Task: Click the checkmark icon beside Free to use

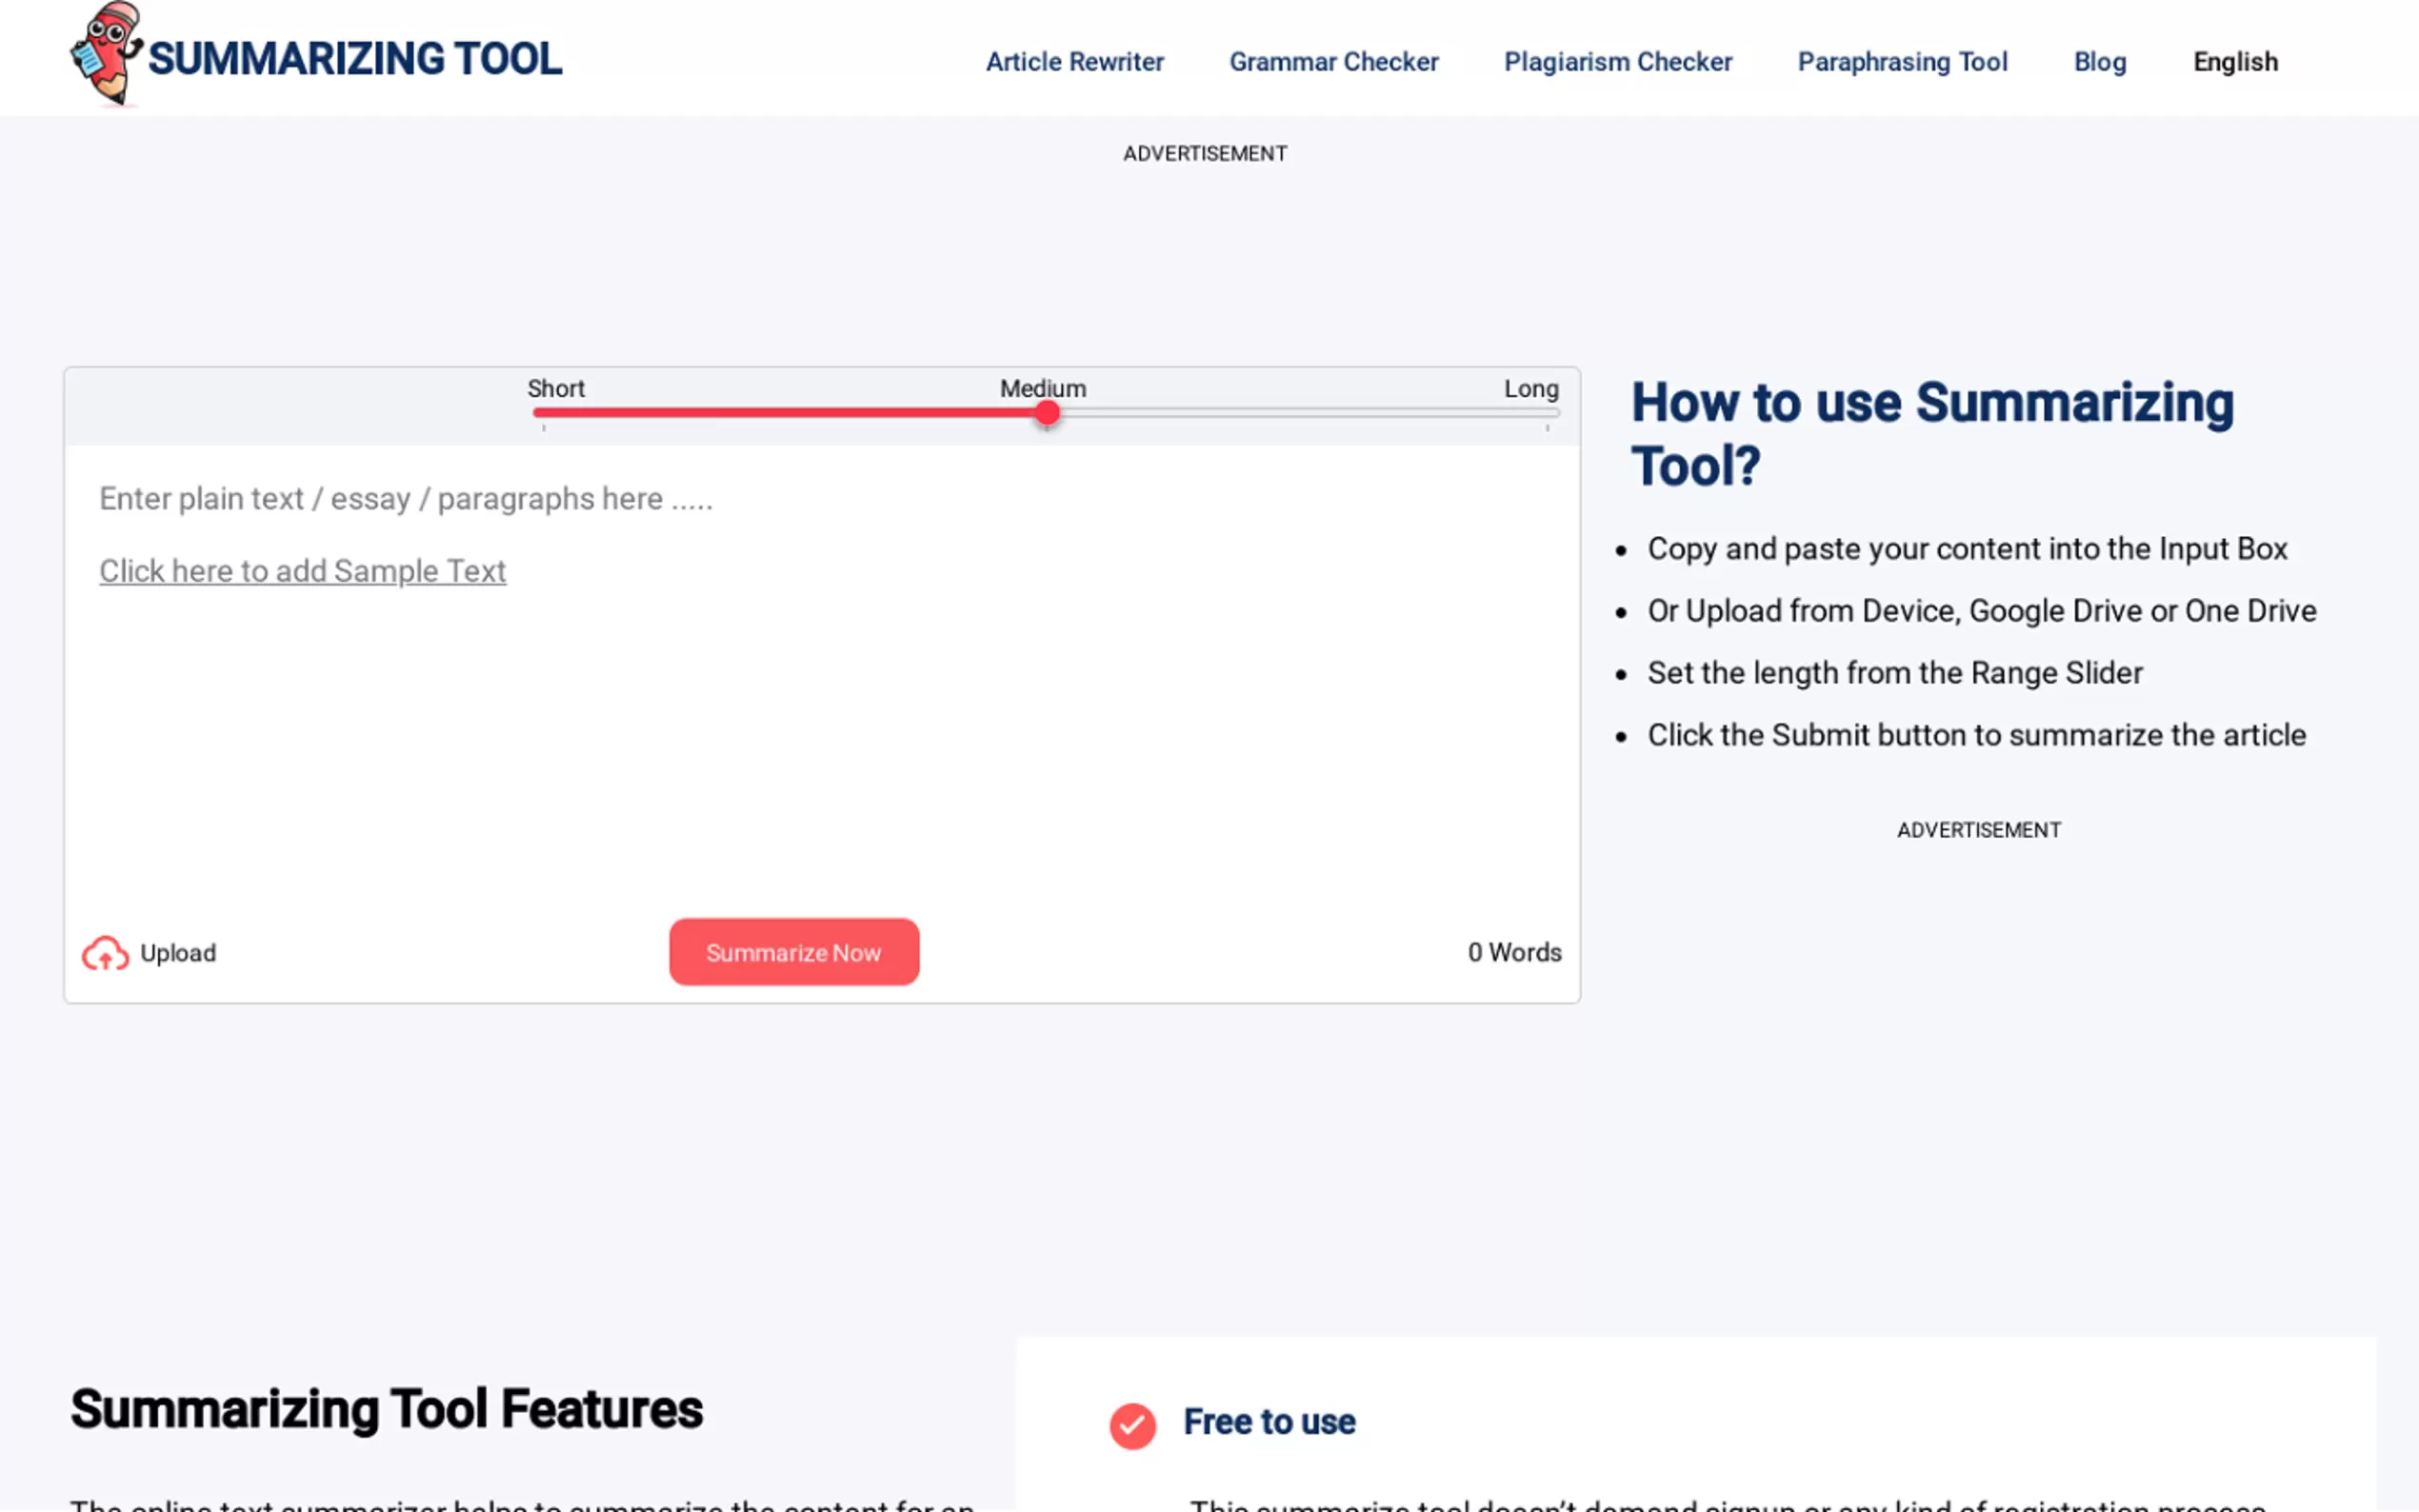Action: pos(1132,1426)
